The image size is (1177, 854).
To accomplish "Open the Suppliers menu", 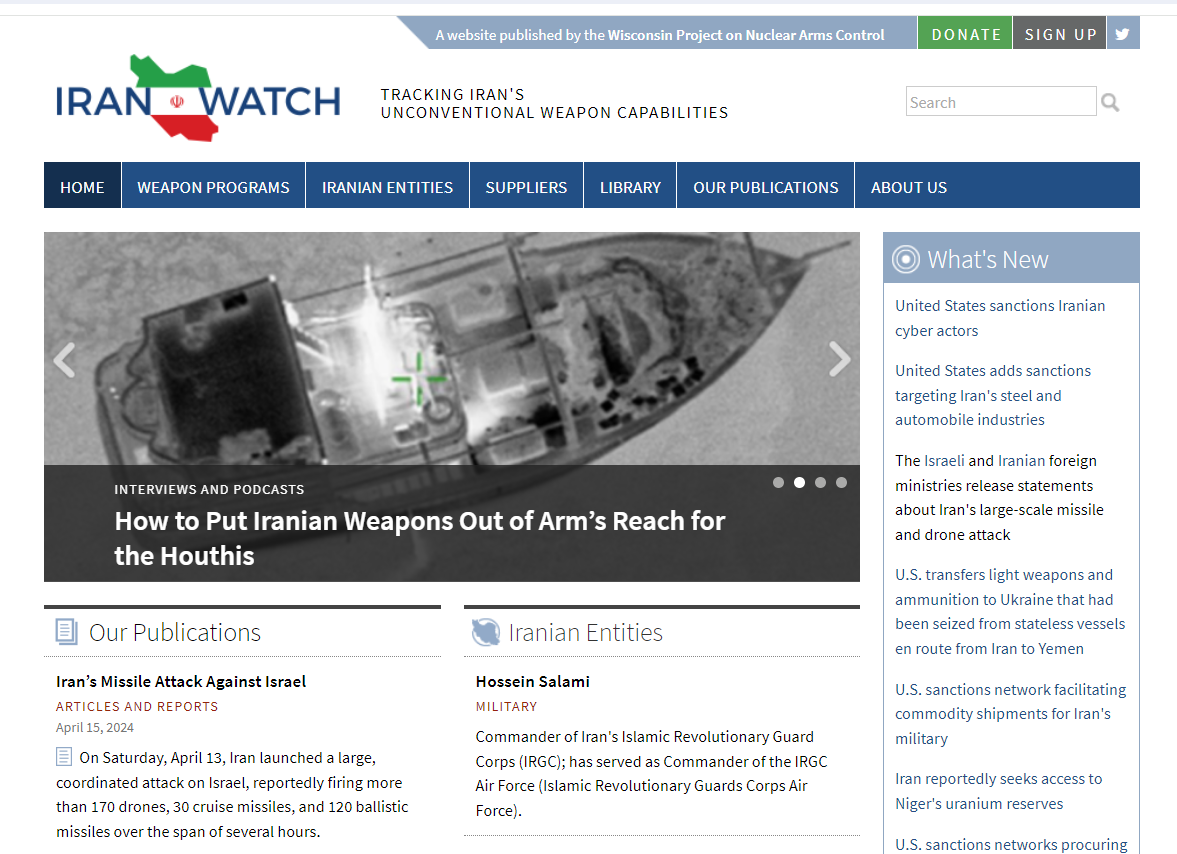I will [x=526, y=186].
